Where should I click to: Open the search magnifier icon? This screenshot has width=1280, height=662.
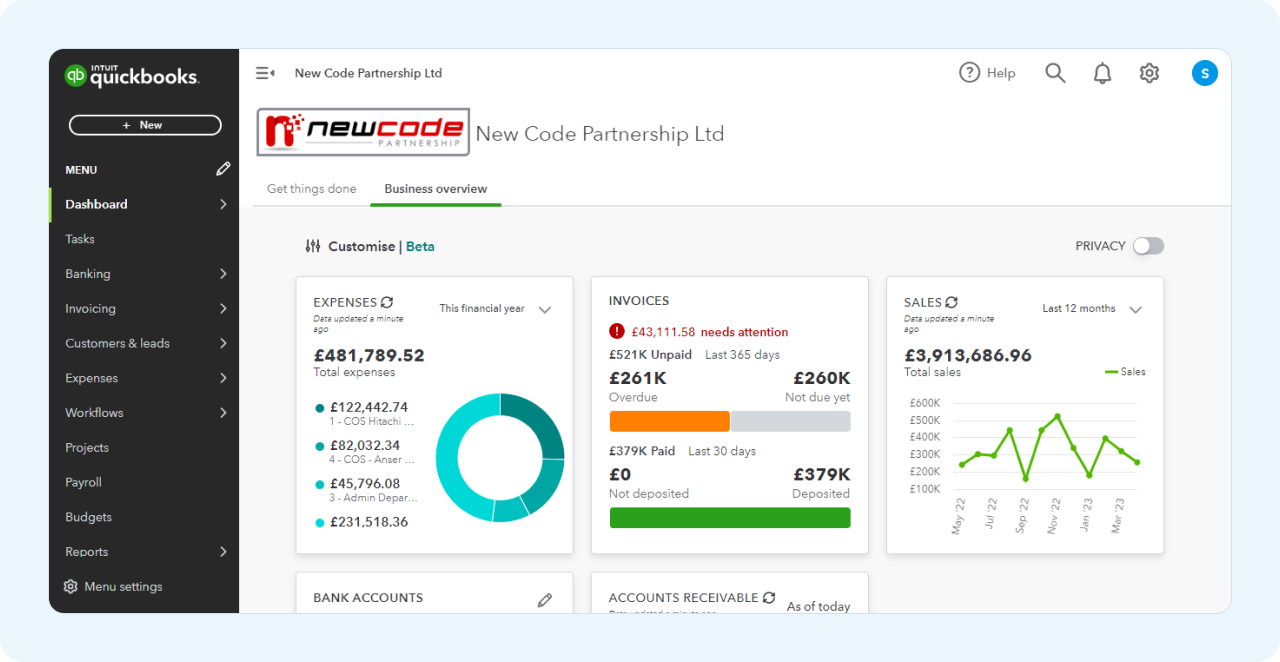(x=1055, y=73)
